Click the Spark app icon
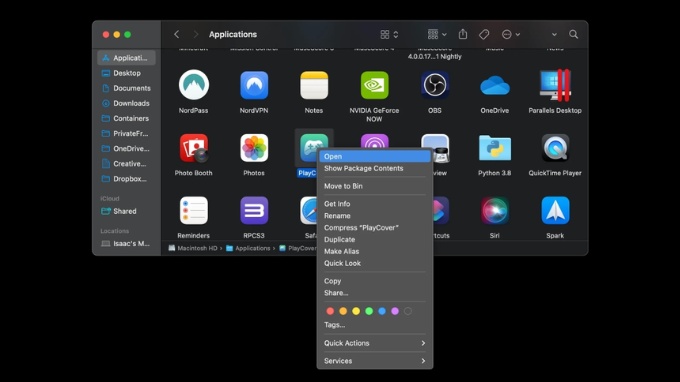This screenshot has height=382, width=680. pos(555,211)
